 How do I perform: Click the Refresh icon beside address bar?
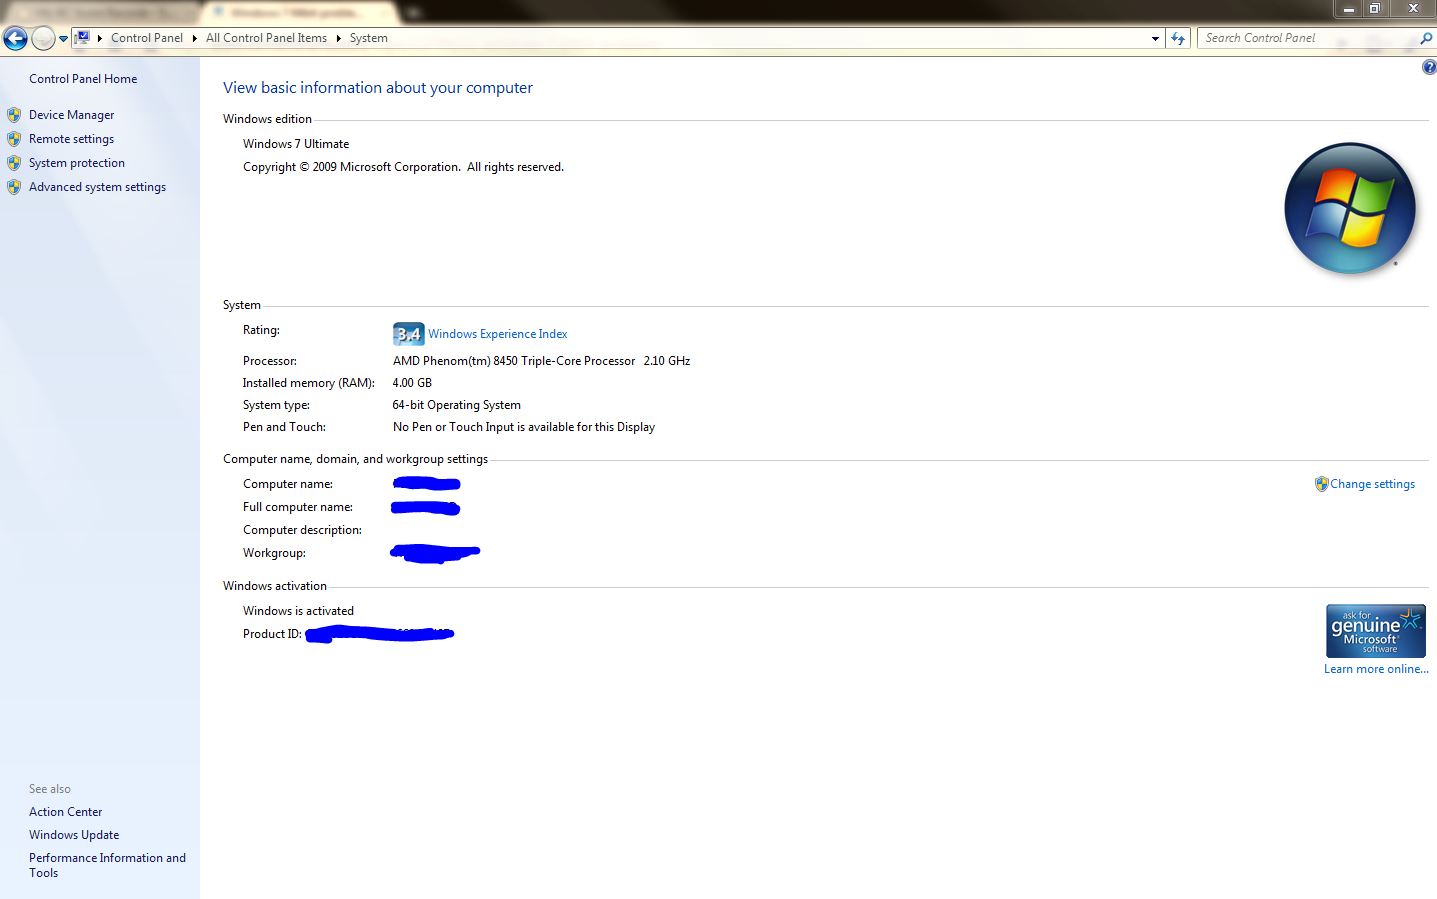1178,38
